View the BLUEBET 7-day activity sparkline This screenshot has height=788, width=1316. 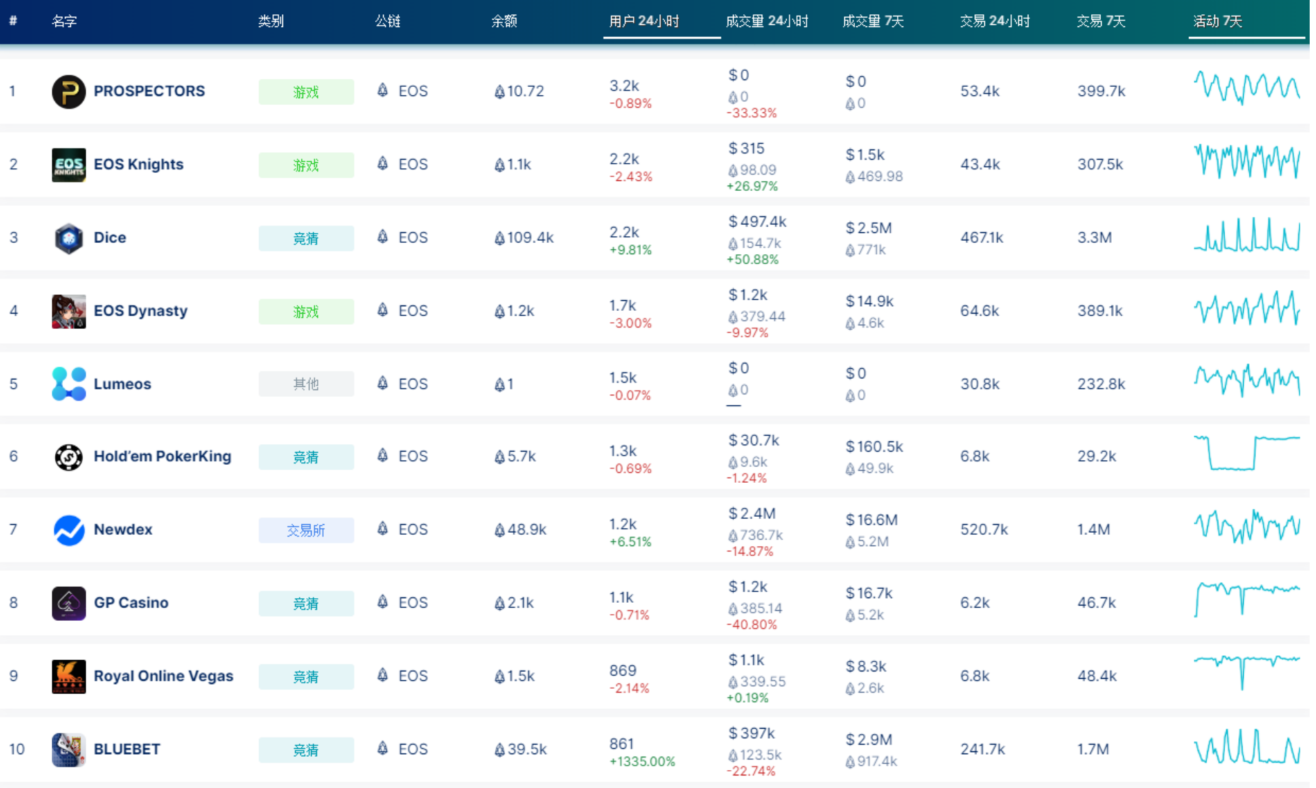1247,747
